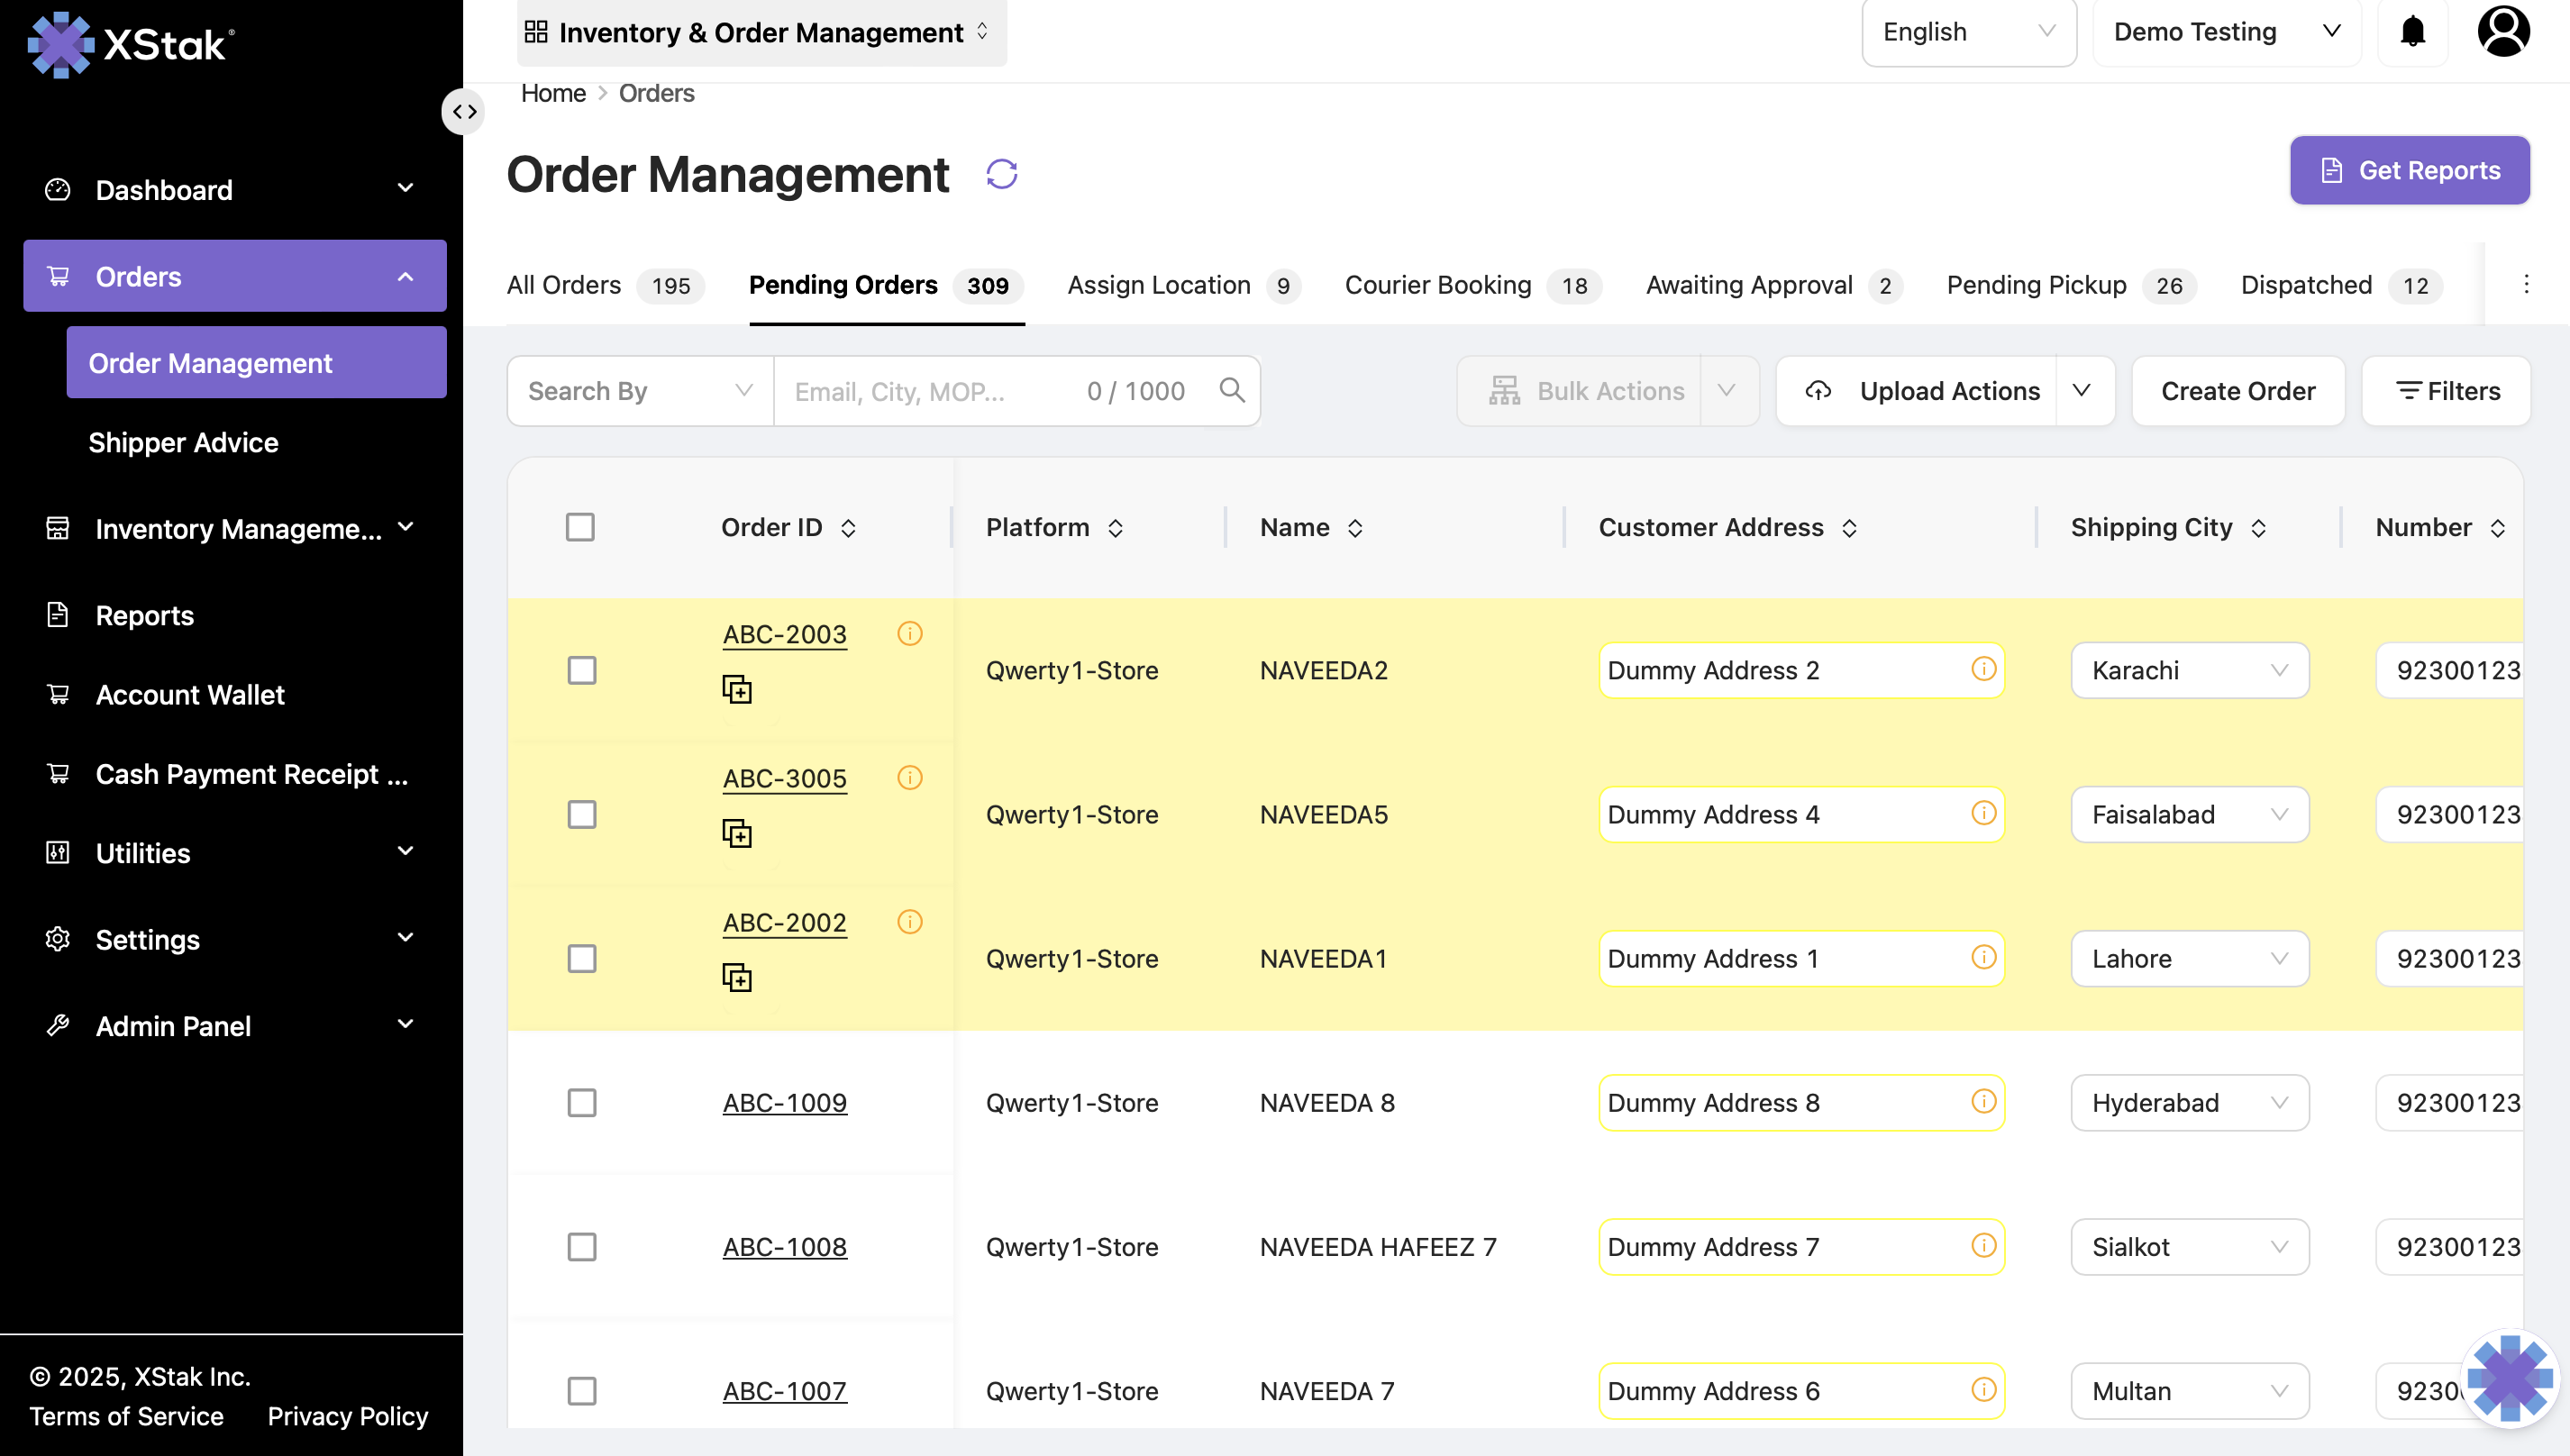Open the Karachi shipping city dropdown
Image resolution: width=2570 pixels, height=1456 pixels.
coord(2189,670)
